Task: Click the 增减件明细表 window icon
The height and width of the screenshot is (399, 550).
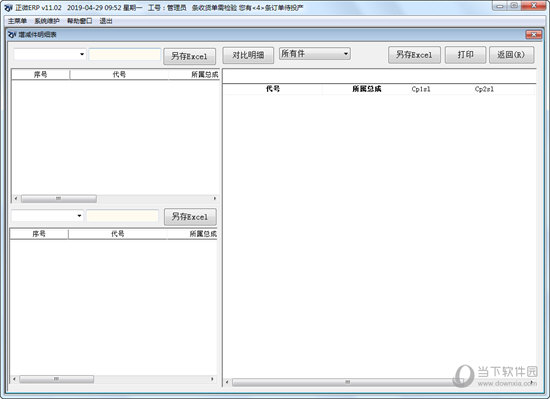Action: [12, 34]
